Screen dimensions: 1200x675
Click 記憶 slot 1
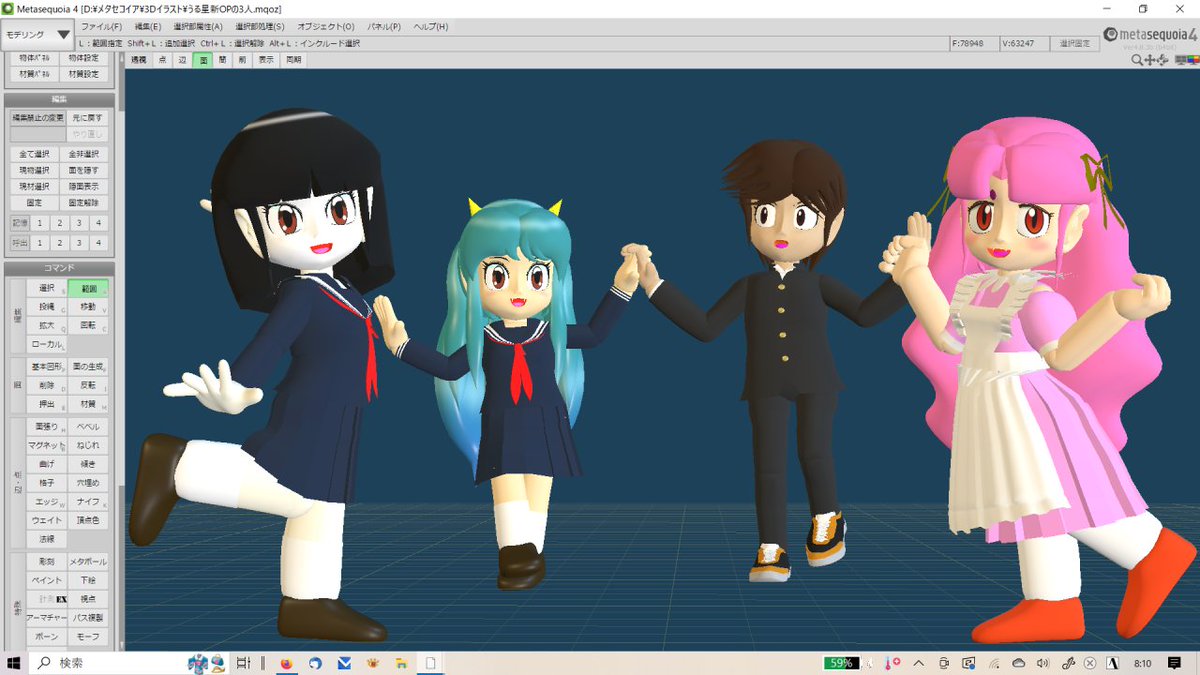tap(39, 224)
